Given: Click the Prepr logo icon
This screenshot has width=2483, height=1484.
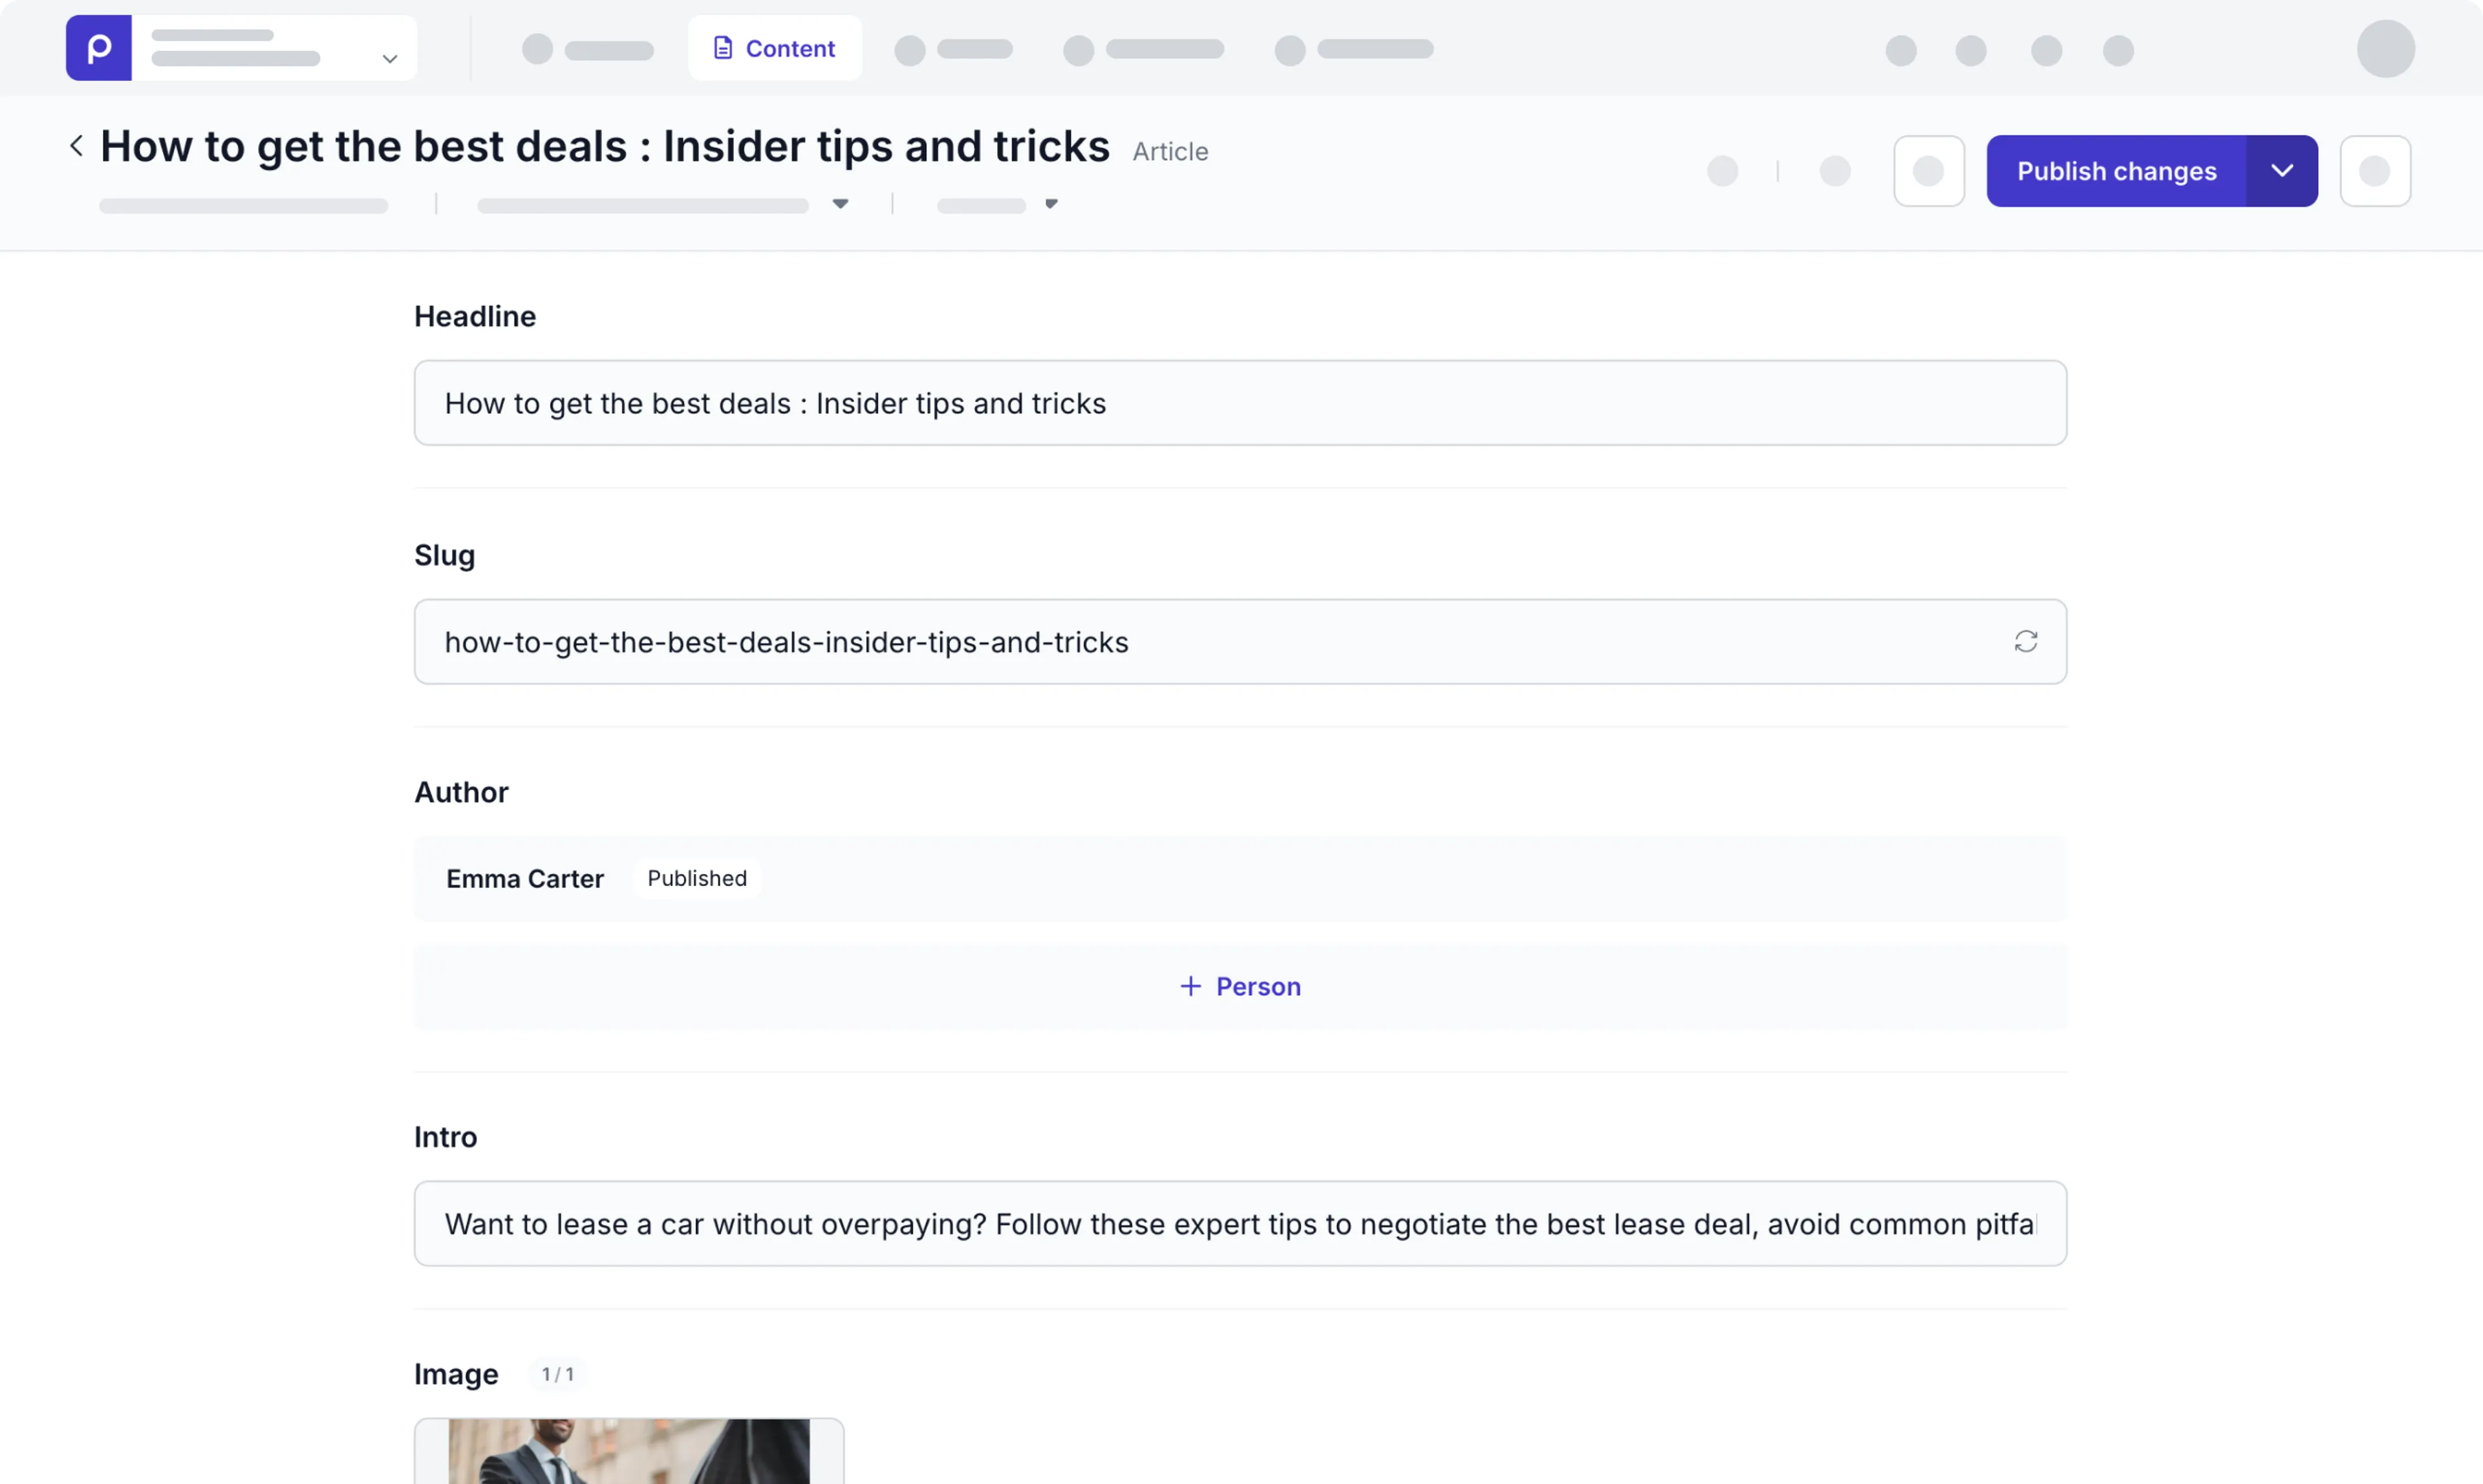Looking at the screenshot, I should pos(97,47).
